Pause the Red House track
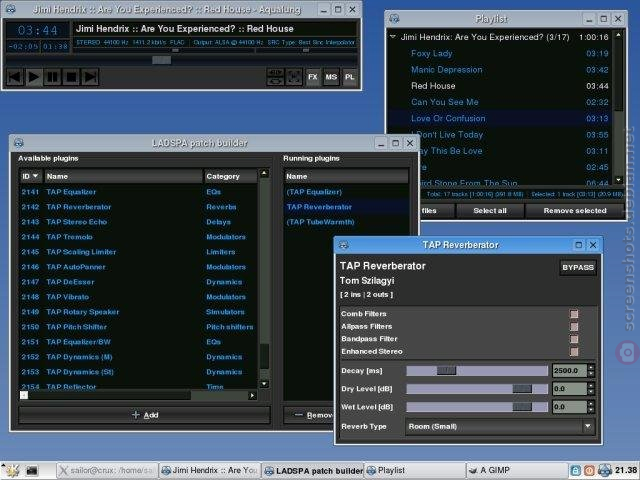Screen dimensions: 640x480 (53, 77)
